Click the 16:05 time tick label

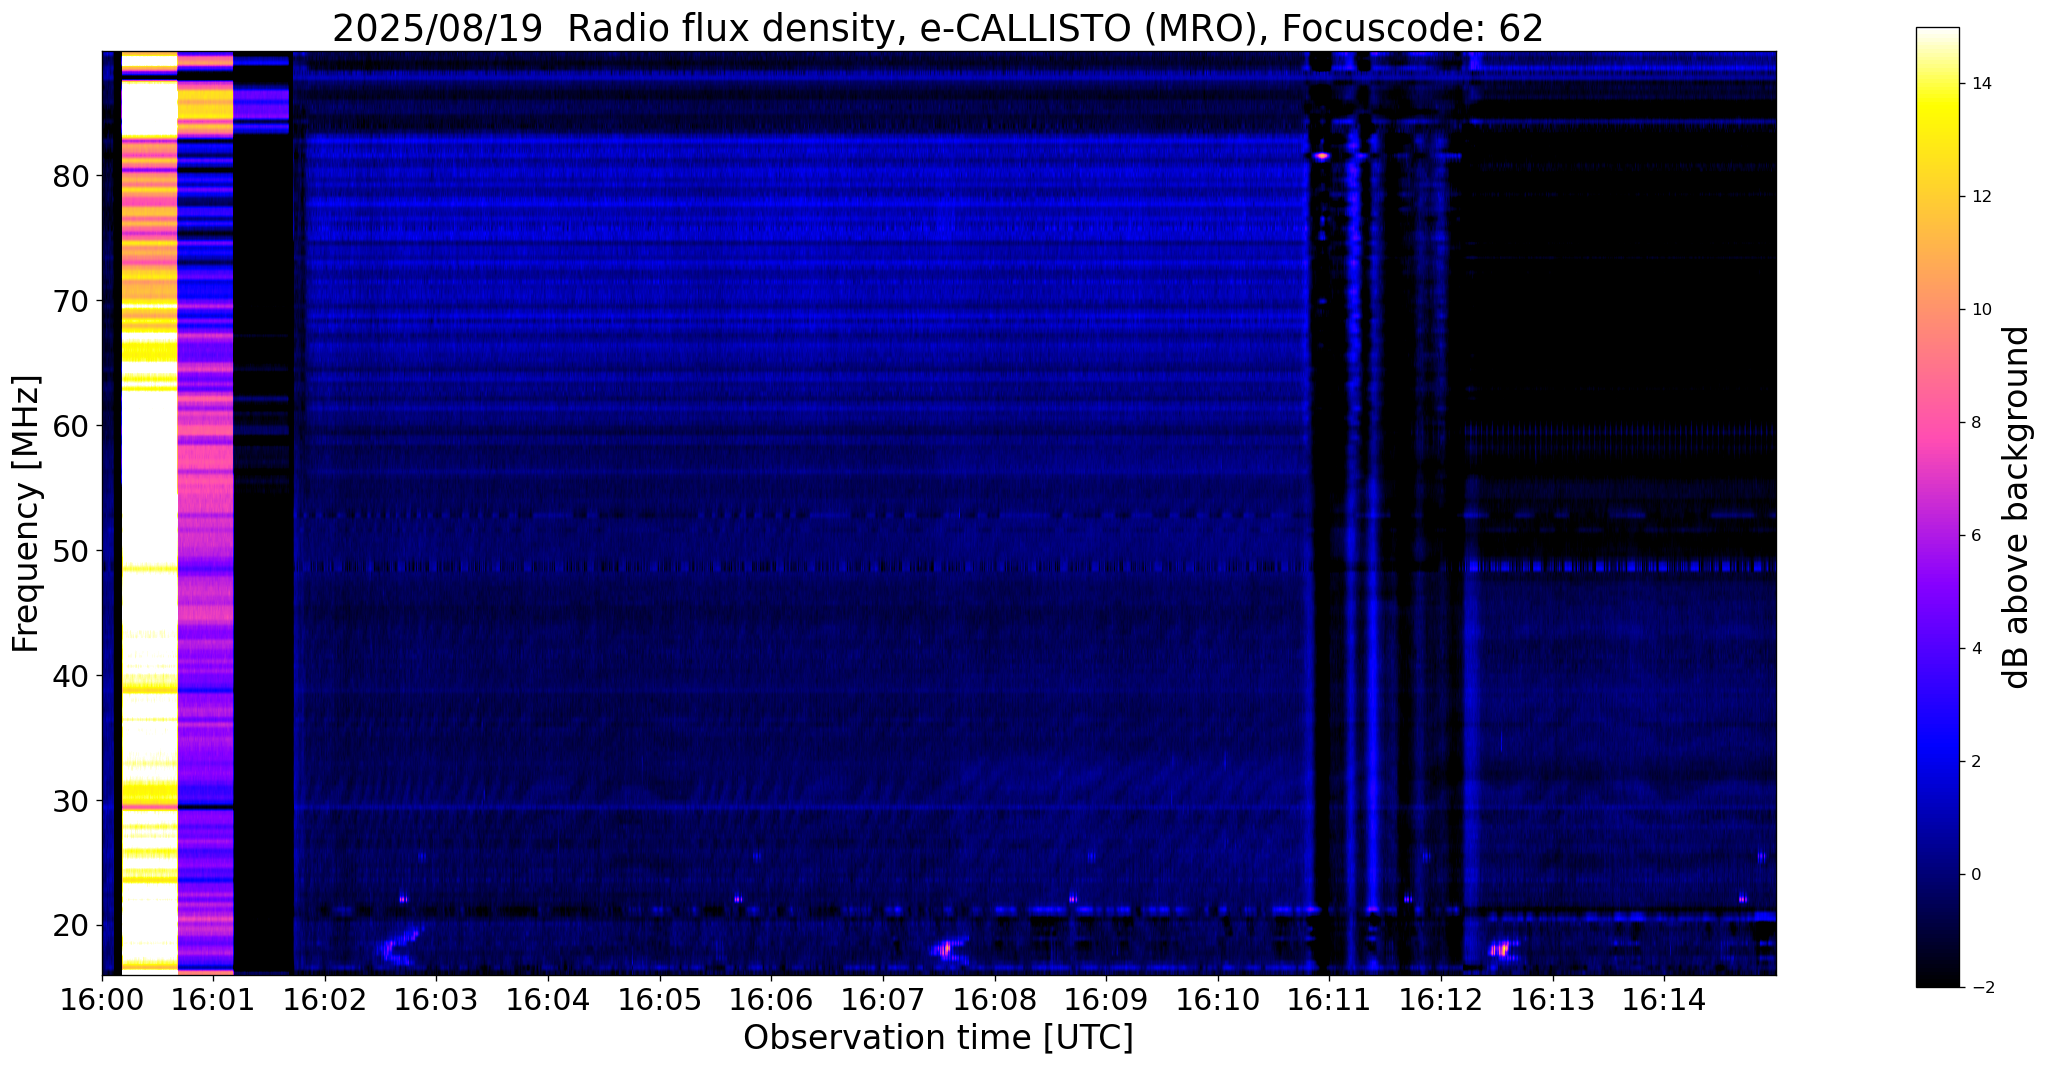tap(660, 1000)
